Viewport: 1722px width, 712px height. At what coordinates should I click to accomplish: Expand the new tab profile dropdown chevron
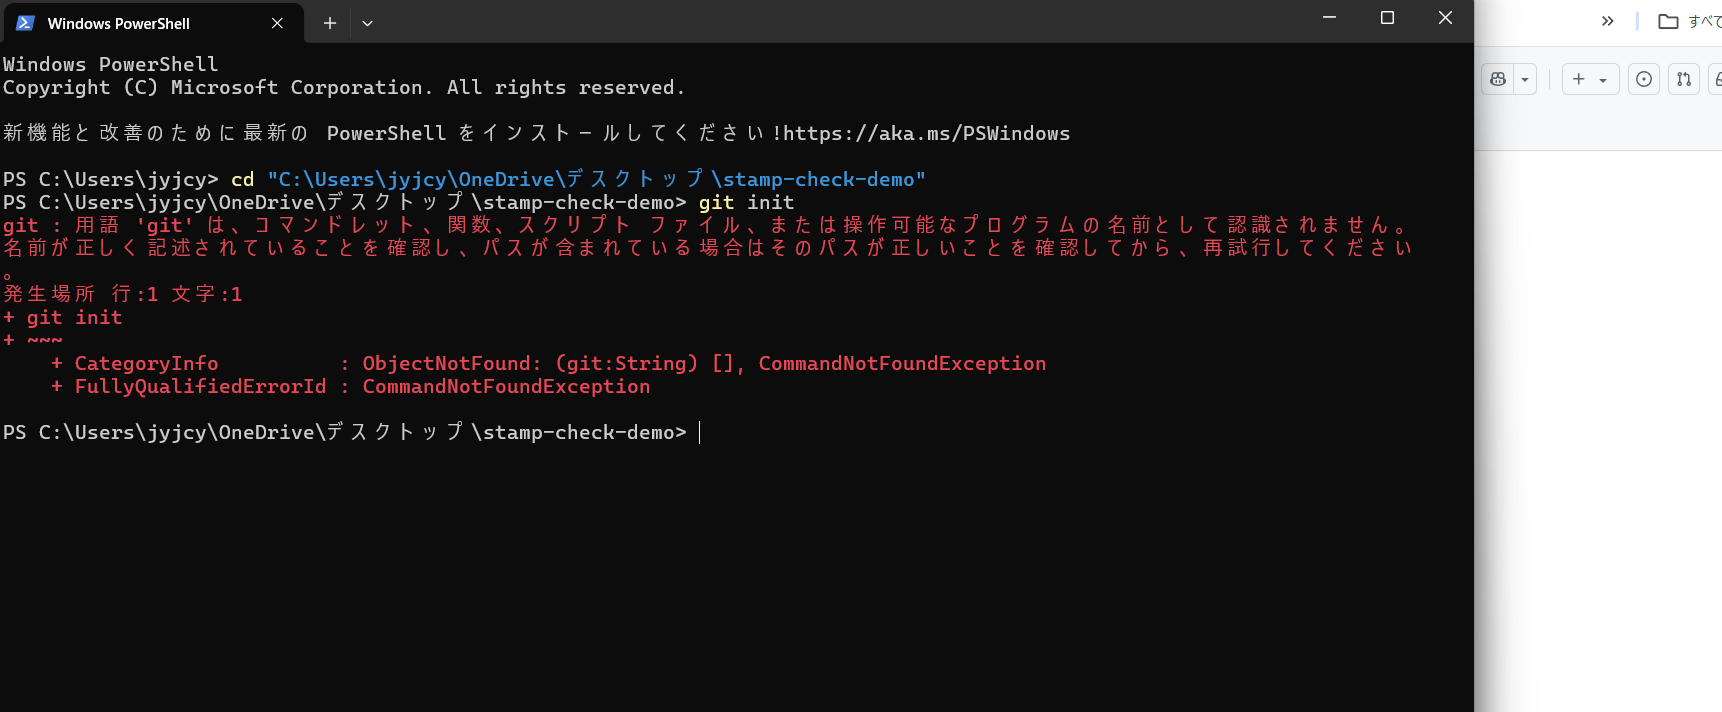(367, 23)
